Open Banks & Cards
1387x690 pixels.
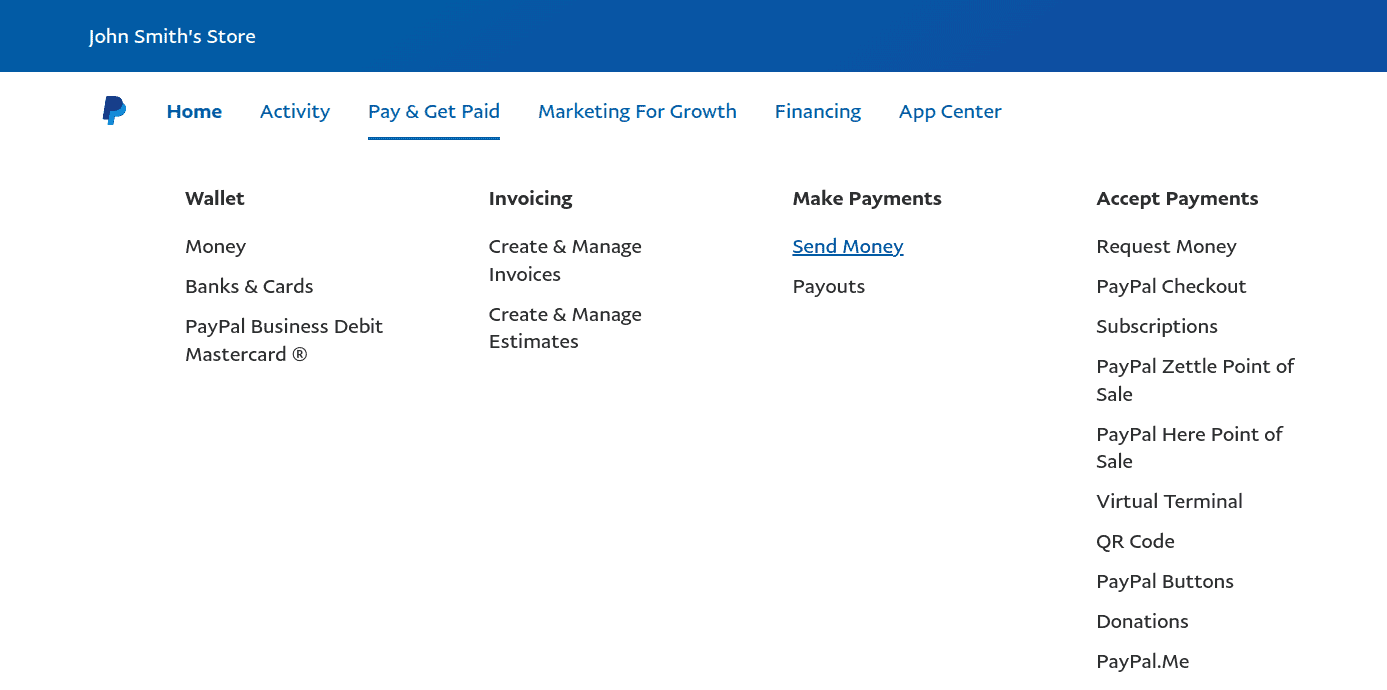[249, 287]
